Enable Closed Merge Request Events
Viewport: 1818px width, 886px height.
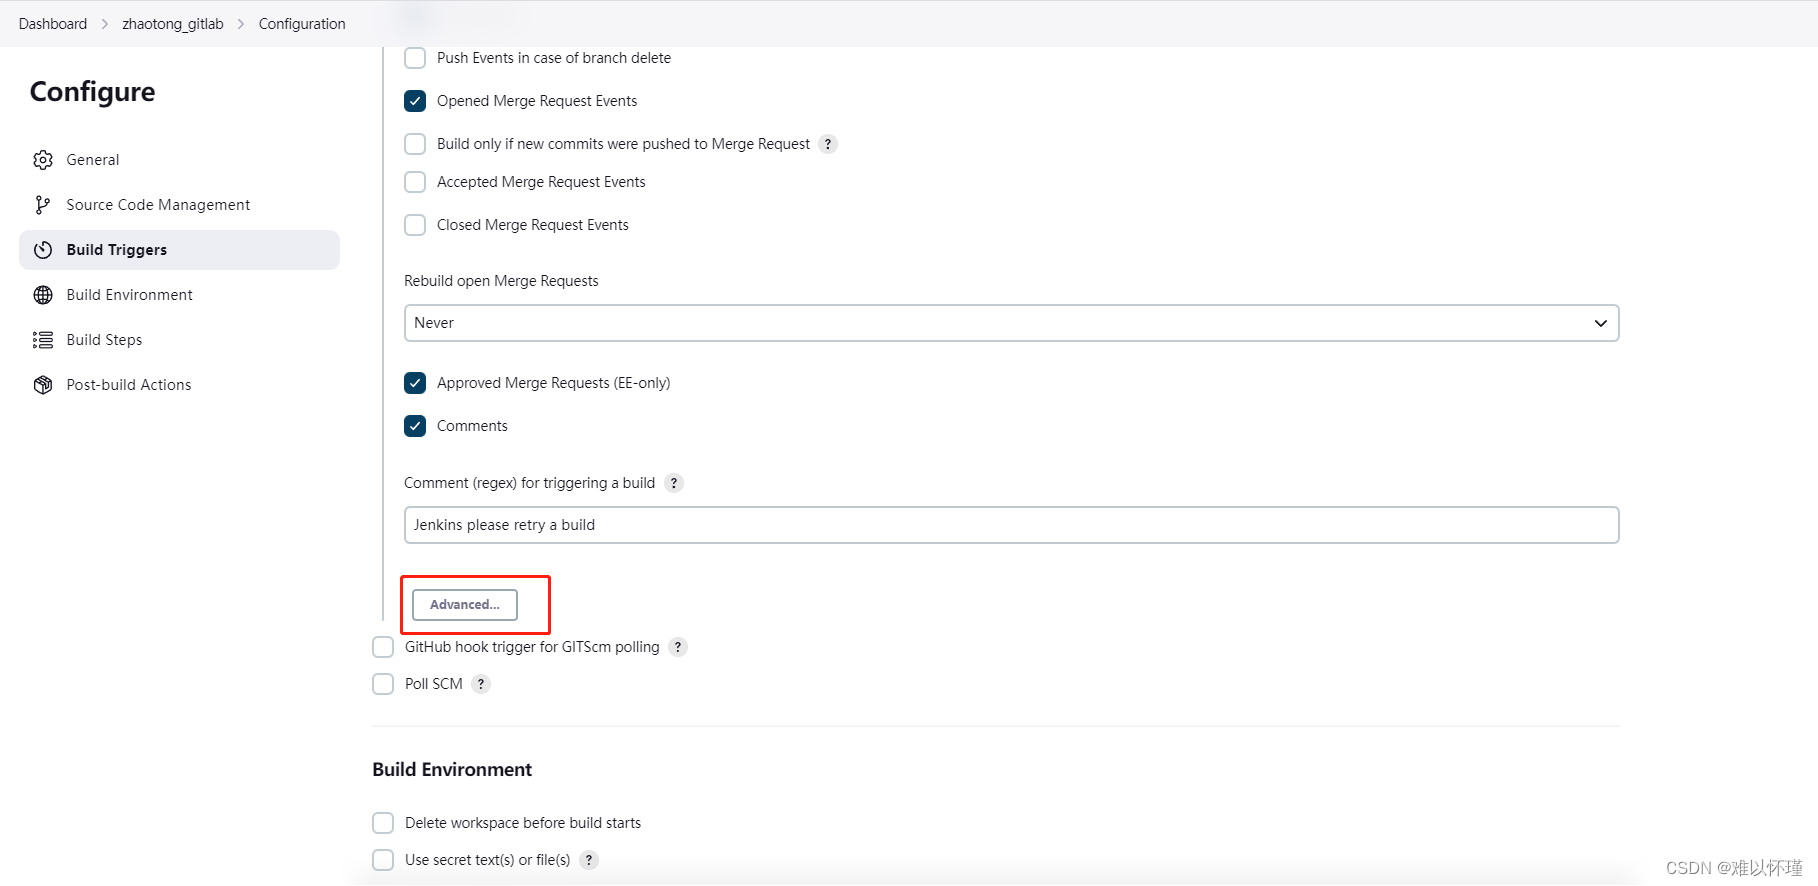(x=415, y=225)
